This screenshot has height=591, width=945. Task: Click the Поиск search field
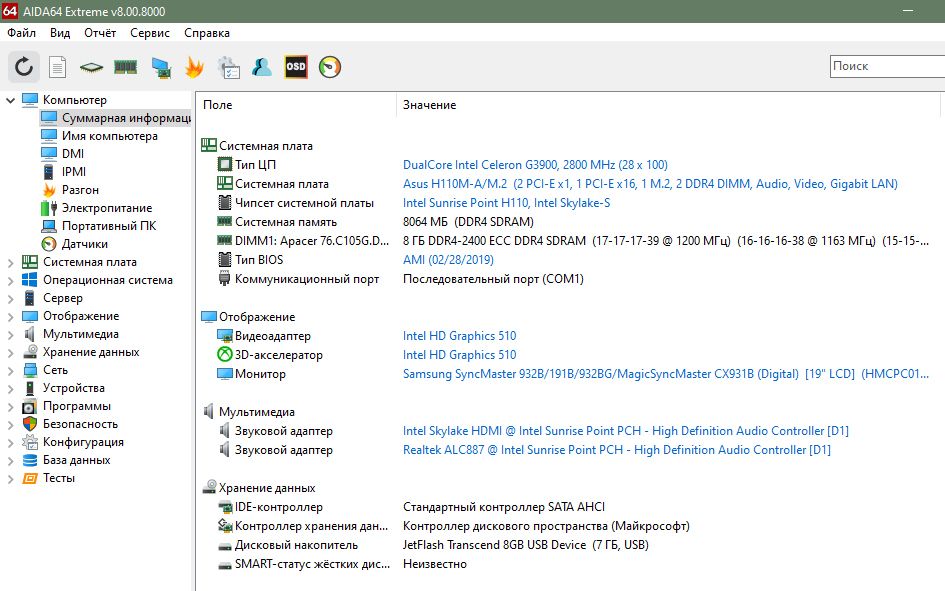[887, 66]
